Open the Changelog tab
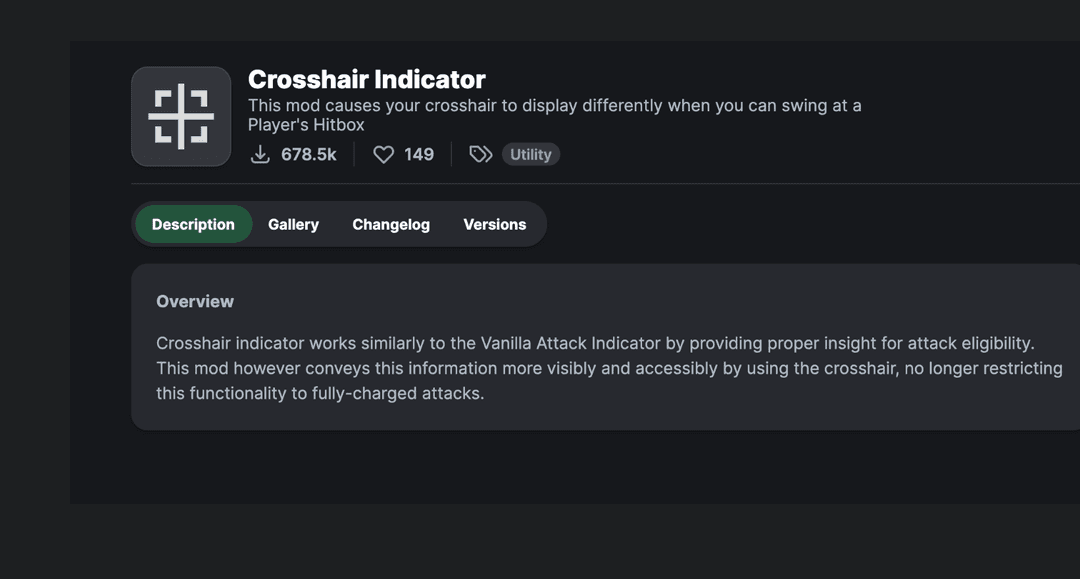 [x=390, y=224]
